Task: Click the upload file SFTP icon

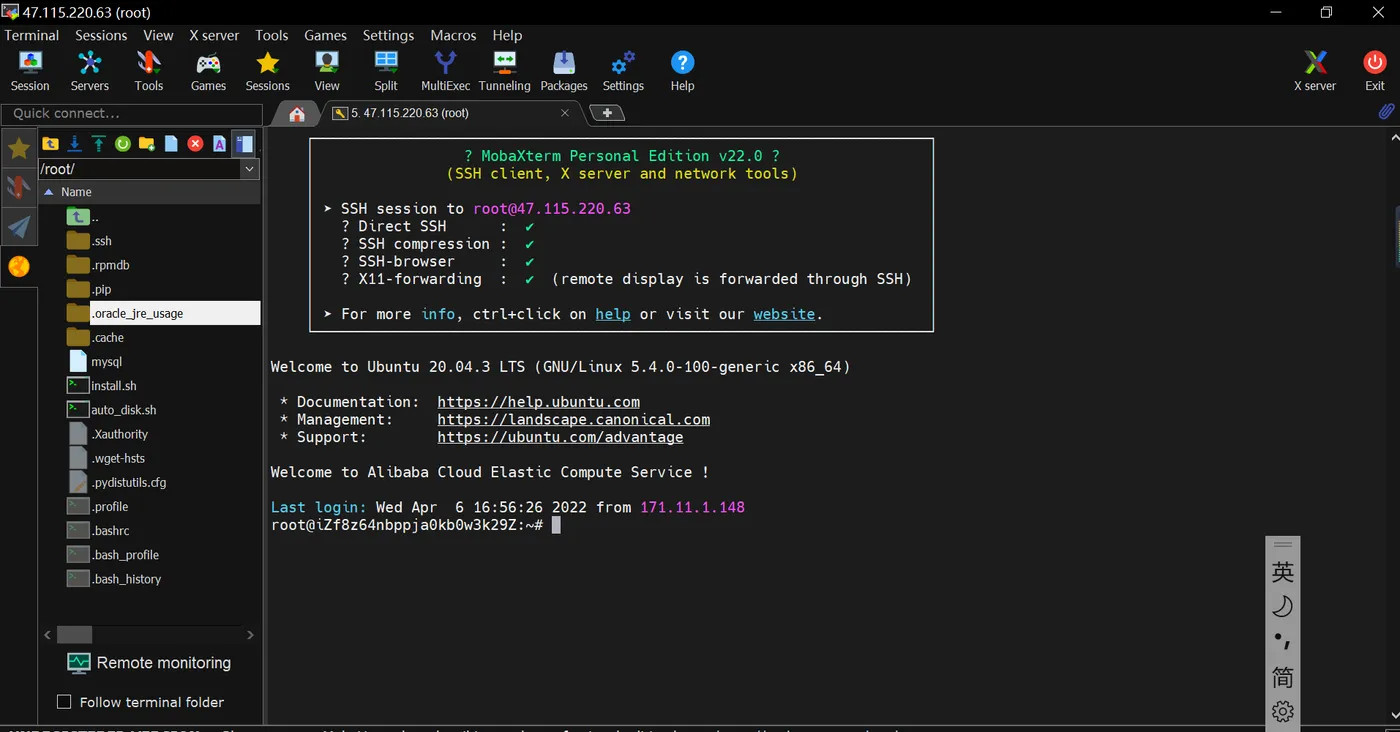Action: click(x=99, y=144)
